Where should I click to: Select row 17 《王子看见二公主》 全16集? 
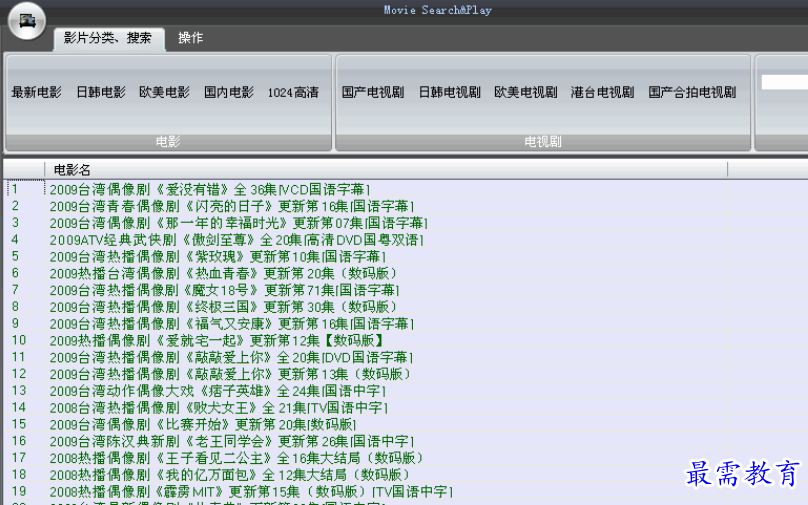tap(237, 458)
